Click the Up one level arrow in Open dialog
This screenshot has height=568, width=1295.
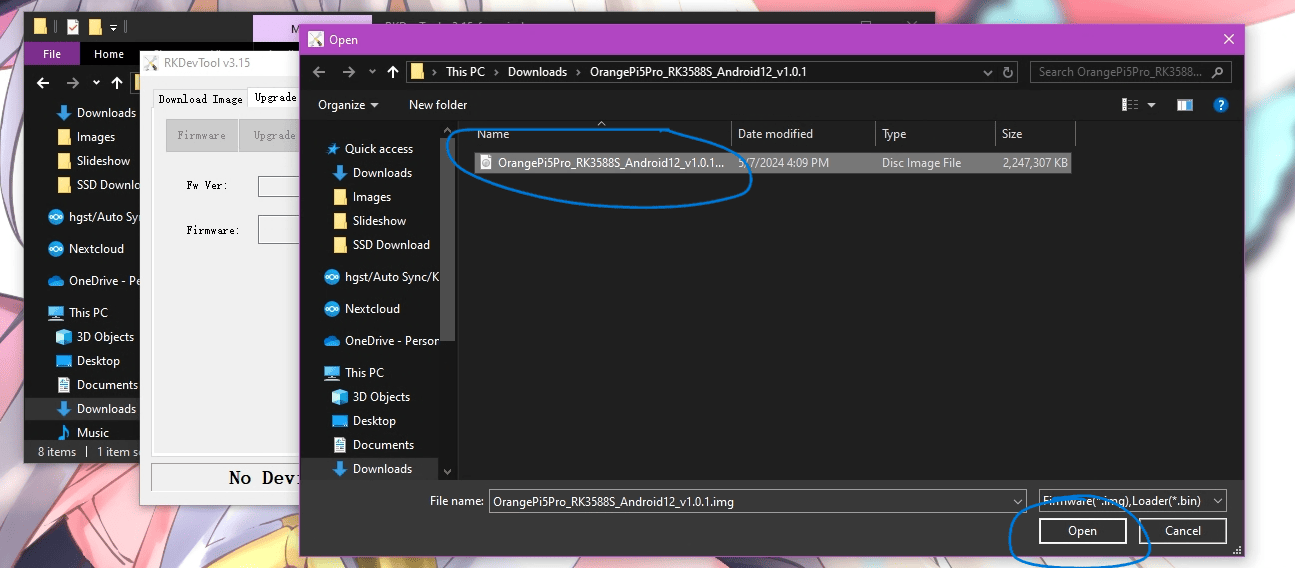[393, 72]
